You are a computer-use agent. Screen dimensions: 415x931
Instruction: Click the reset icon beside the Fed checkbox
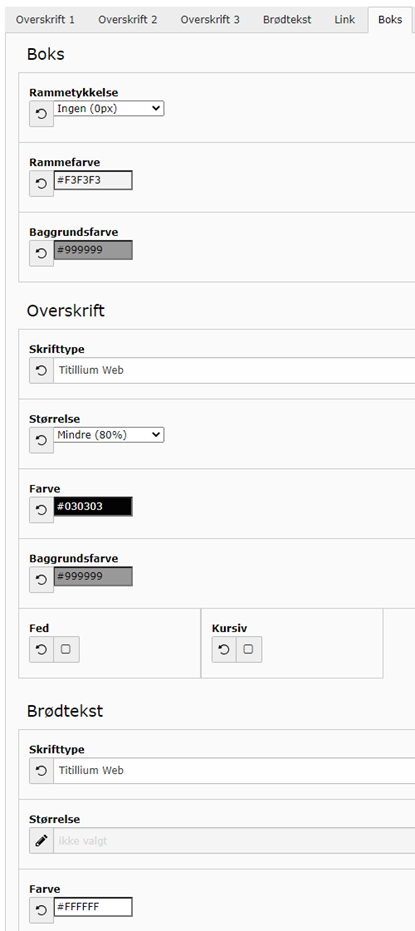(42, 650)
